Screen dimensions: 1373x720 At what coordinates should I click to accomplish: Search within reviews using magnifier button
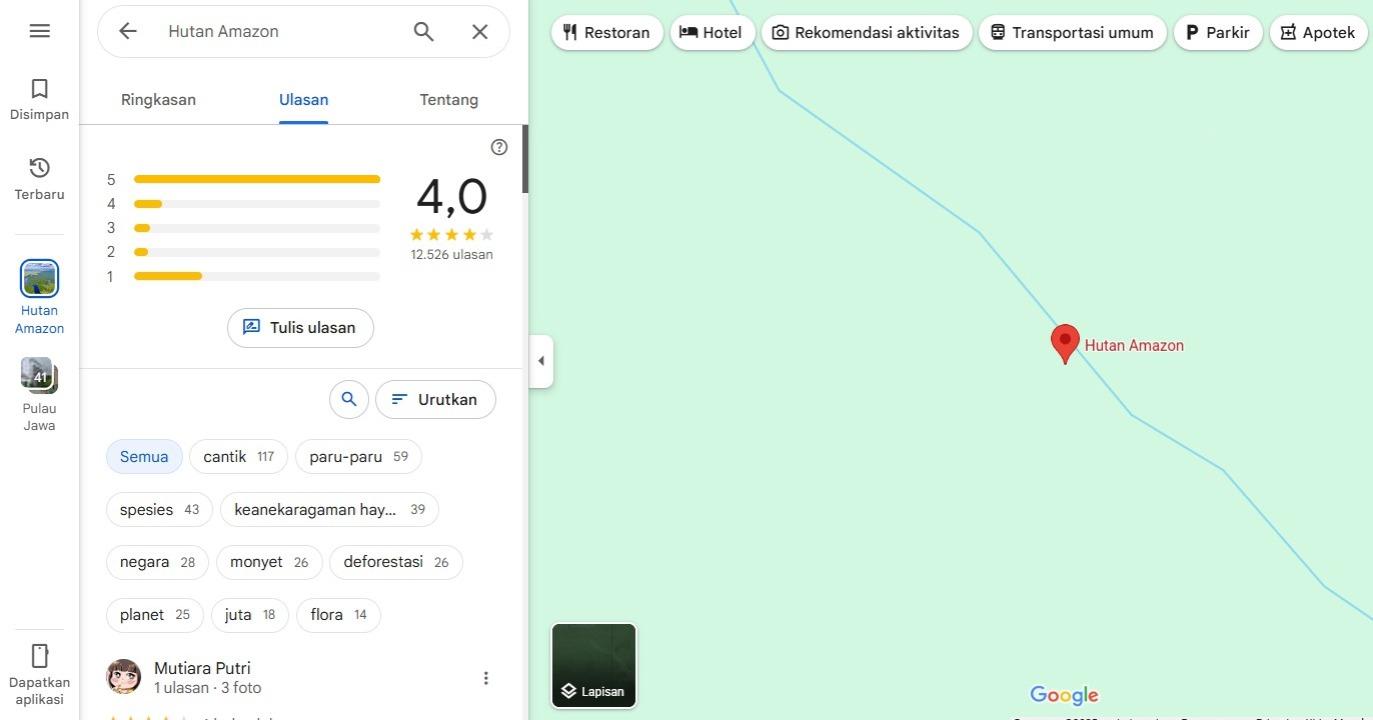348,399
